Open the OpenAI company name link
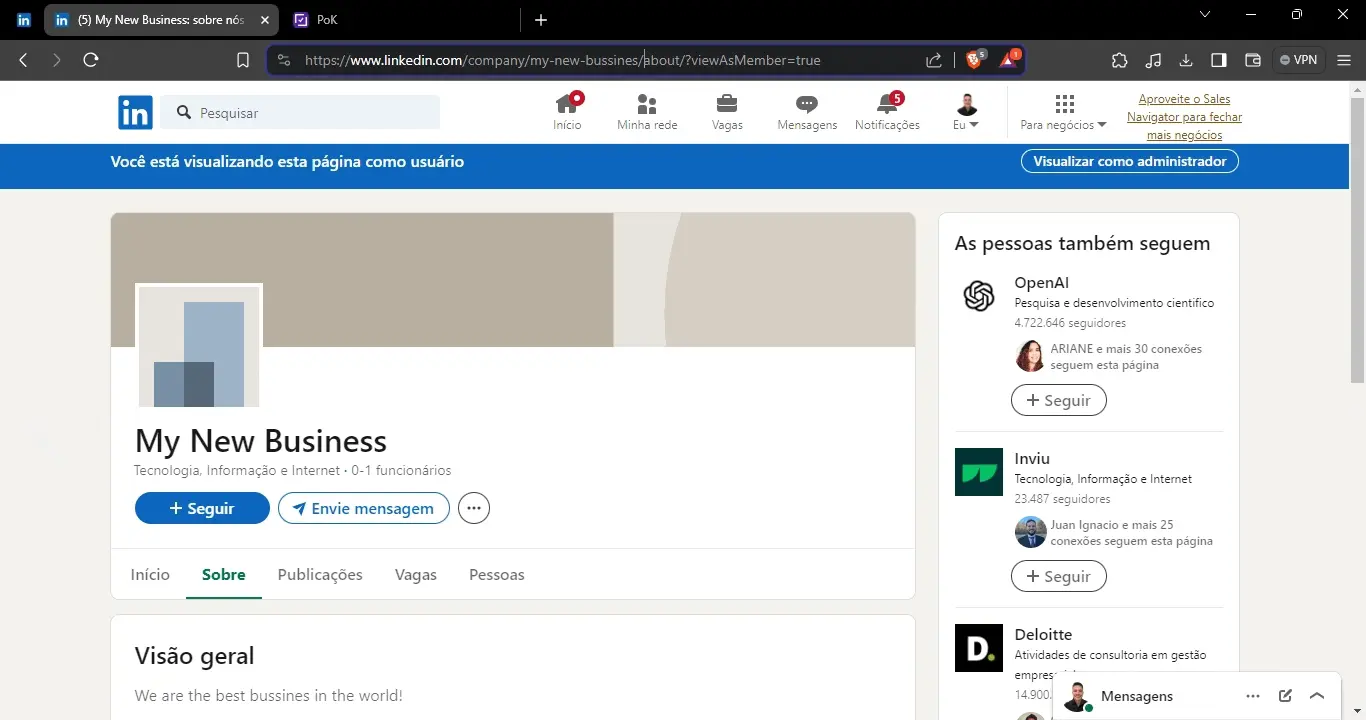The height and width of the screenshot is (720, 1366). pos(1041,283)
